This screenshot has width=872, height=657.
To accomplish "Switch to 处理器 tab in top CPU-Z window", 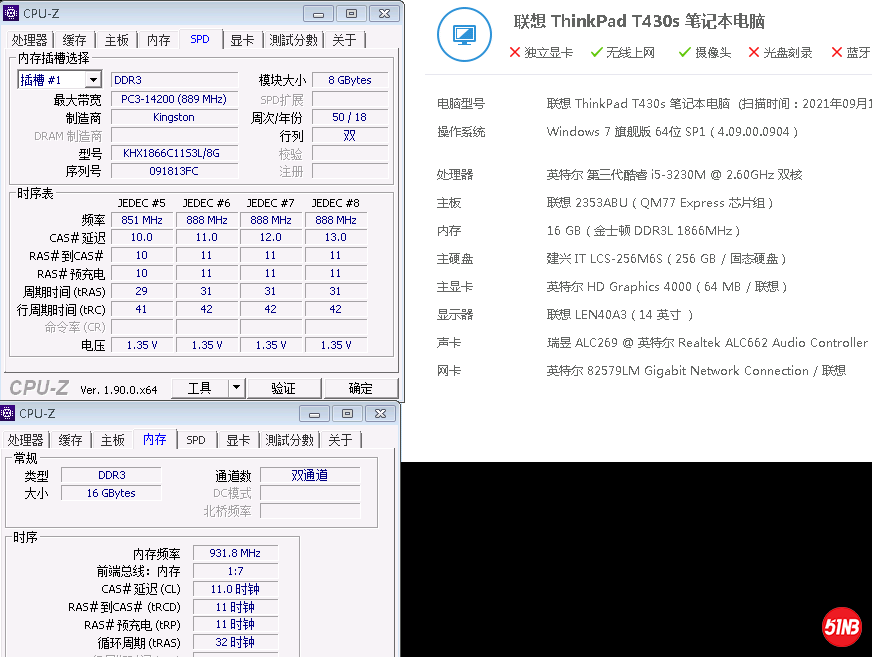I will coord(30,40).
